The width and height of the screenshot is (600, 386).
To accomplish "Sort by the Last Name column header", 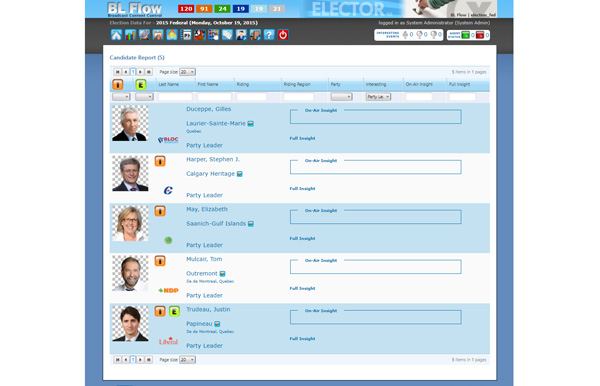I will point(169,84).
